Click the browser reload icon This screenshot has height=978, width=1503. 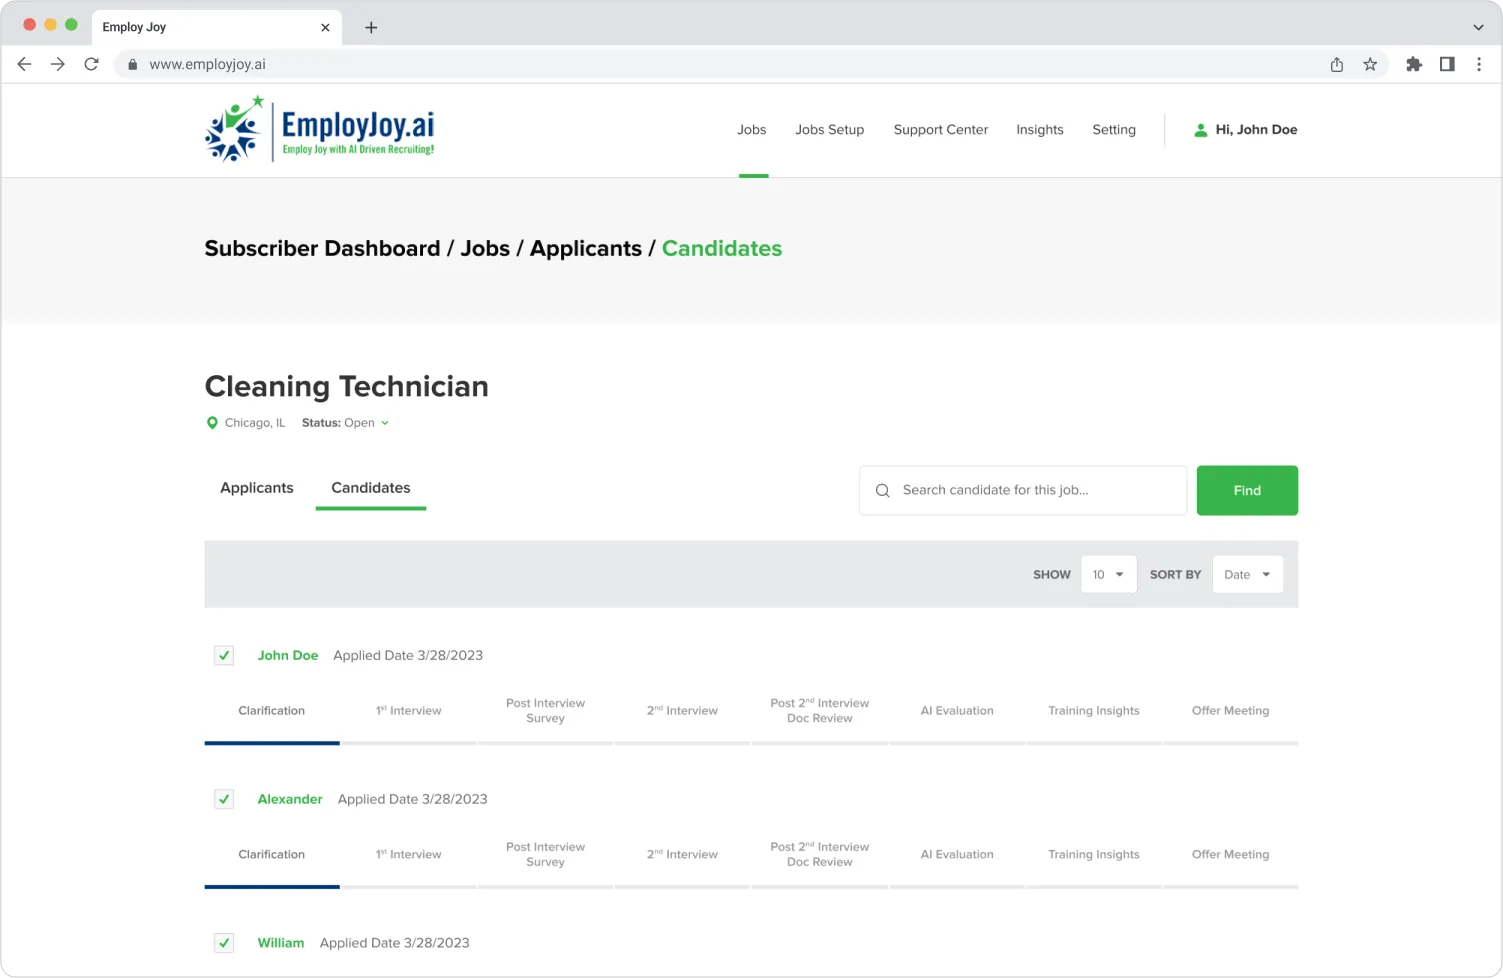coord(91,64)
